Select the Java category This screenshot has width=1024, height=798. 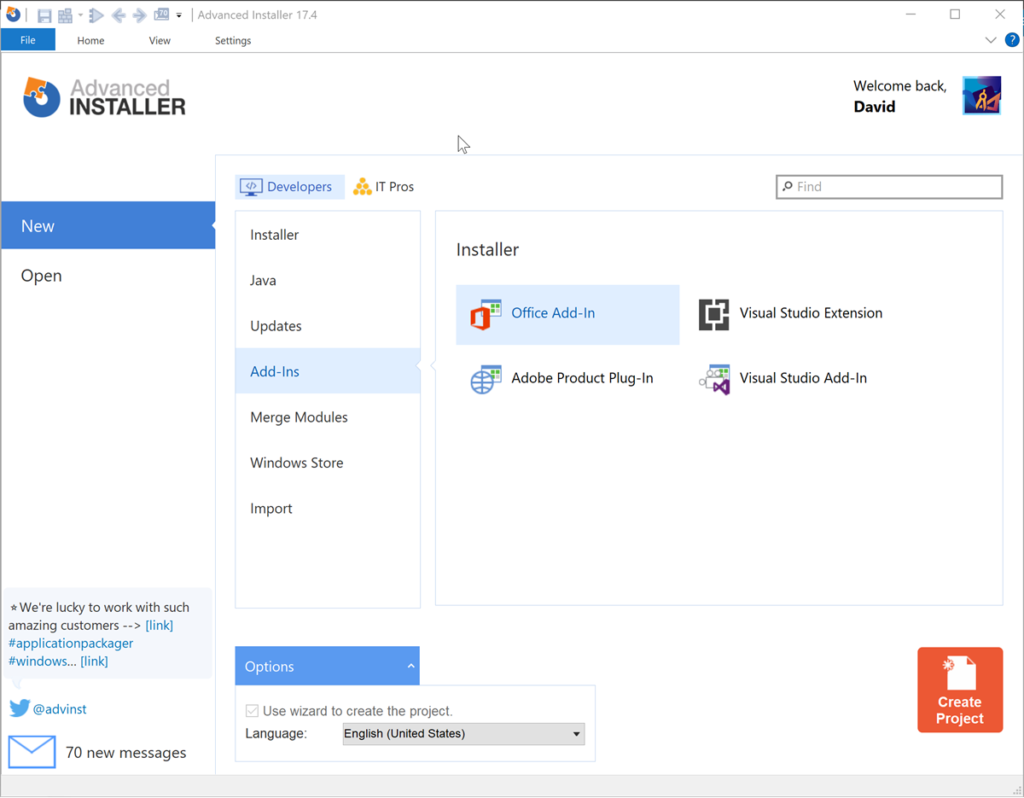click(328, 280)
